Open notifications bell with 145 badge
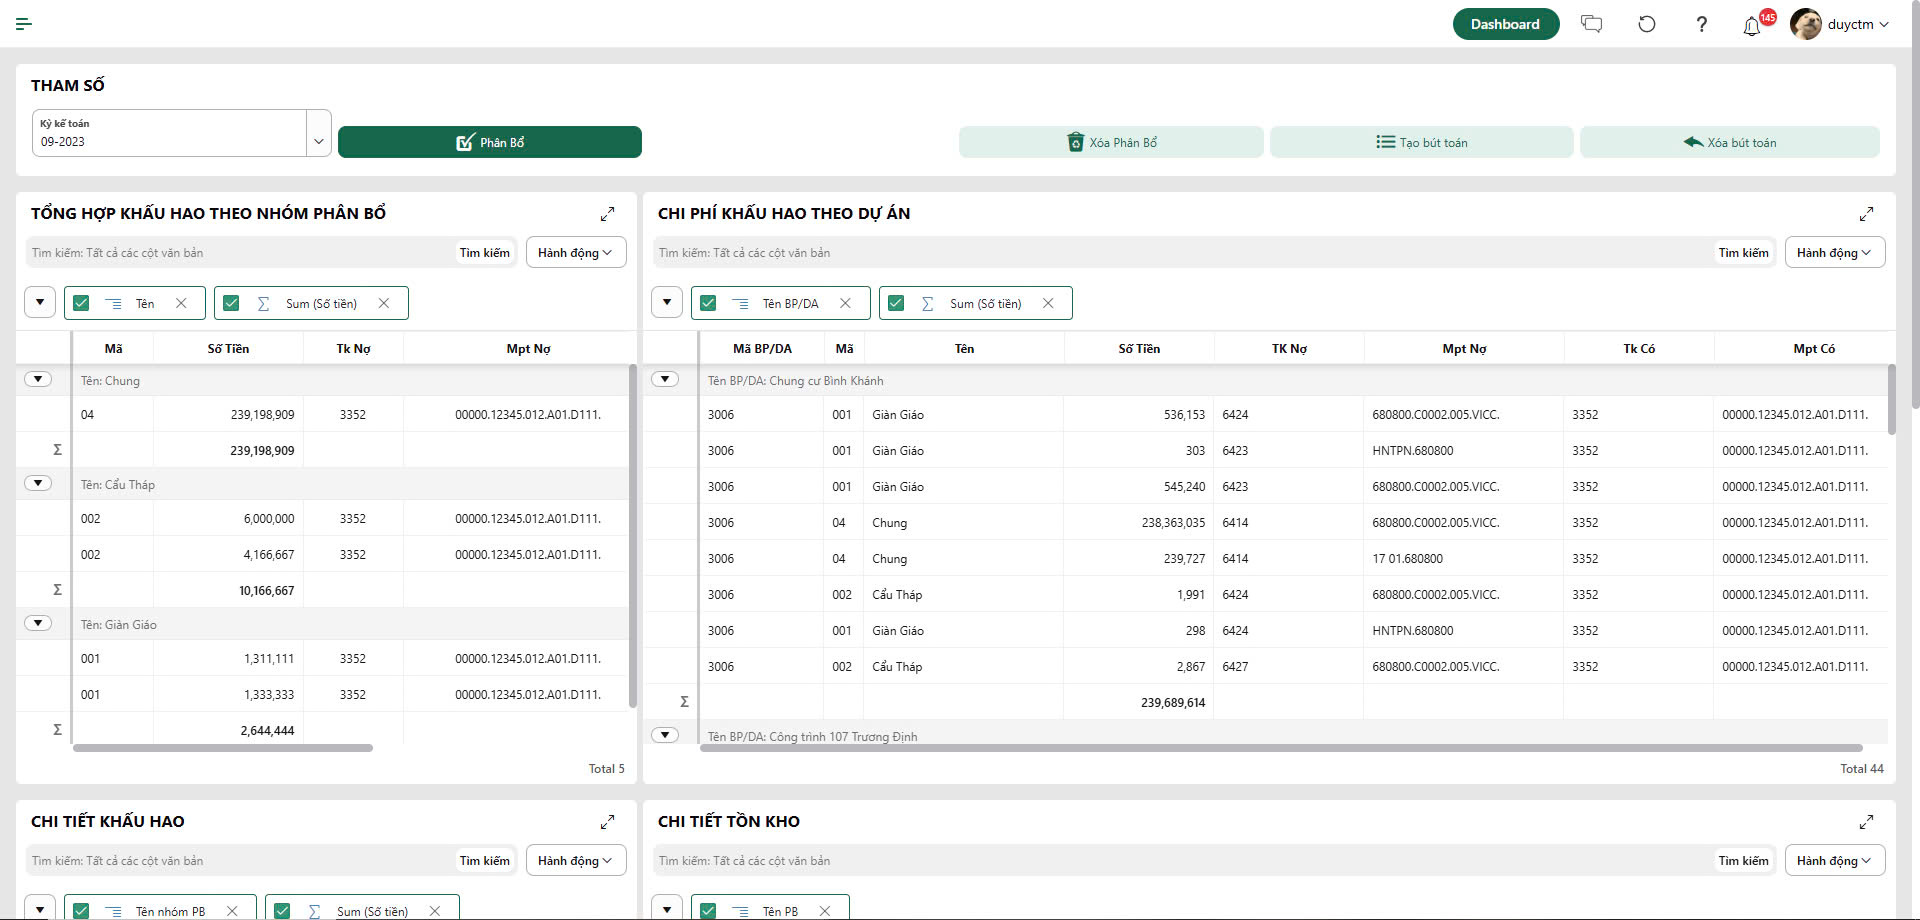 [x=1752, y=26]
